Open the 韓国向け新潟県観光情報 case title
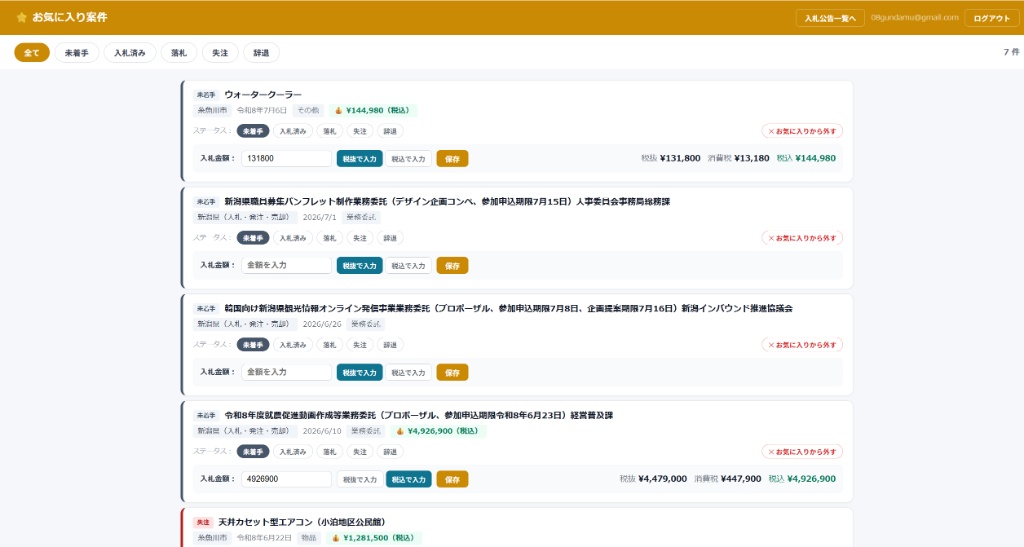 [x=508, y=309]
